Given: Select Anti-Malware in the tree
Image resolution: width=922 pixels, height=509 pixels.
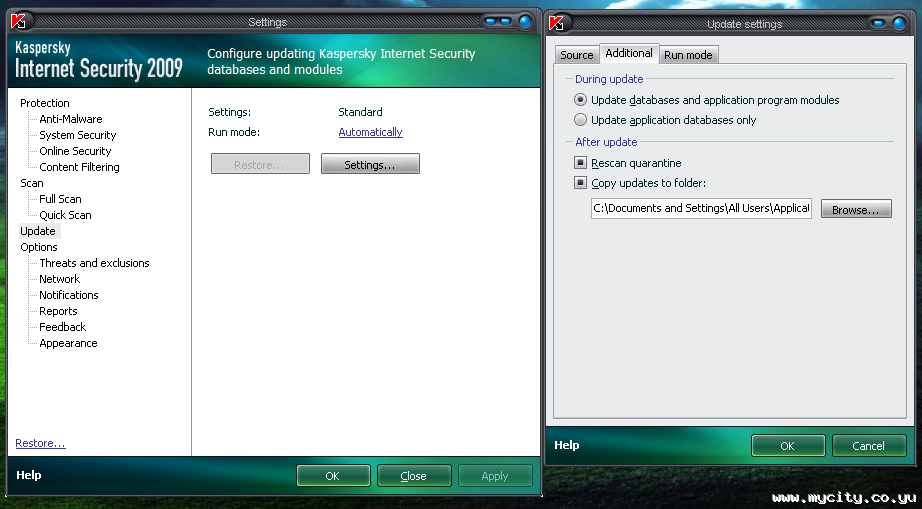Looking at the screenshot, I should pyautogui.click(x=71, y=119).
